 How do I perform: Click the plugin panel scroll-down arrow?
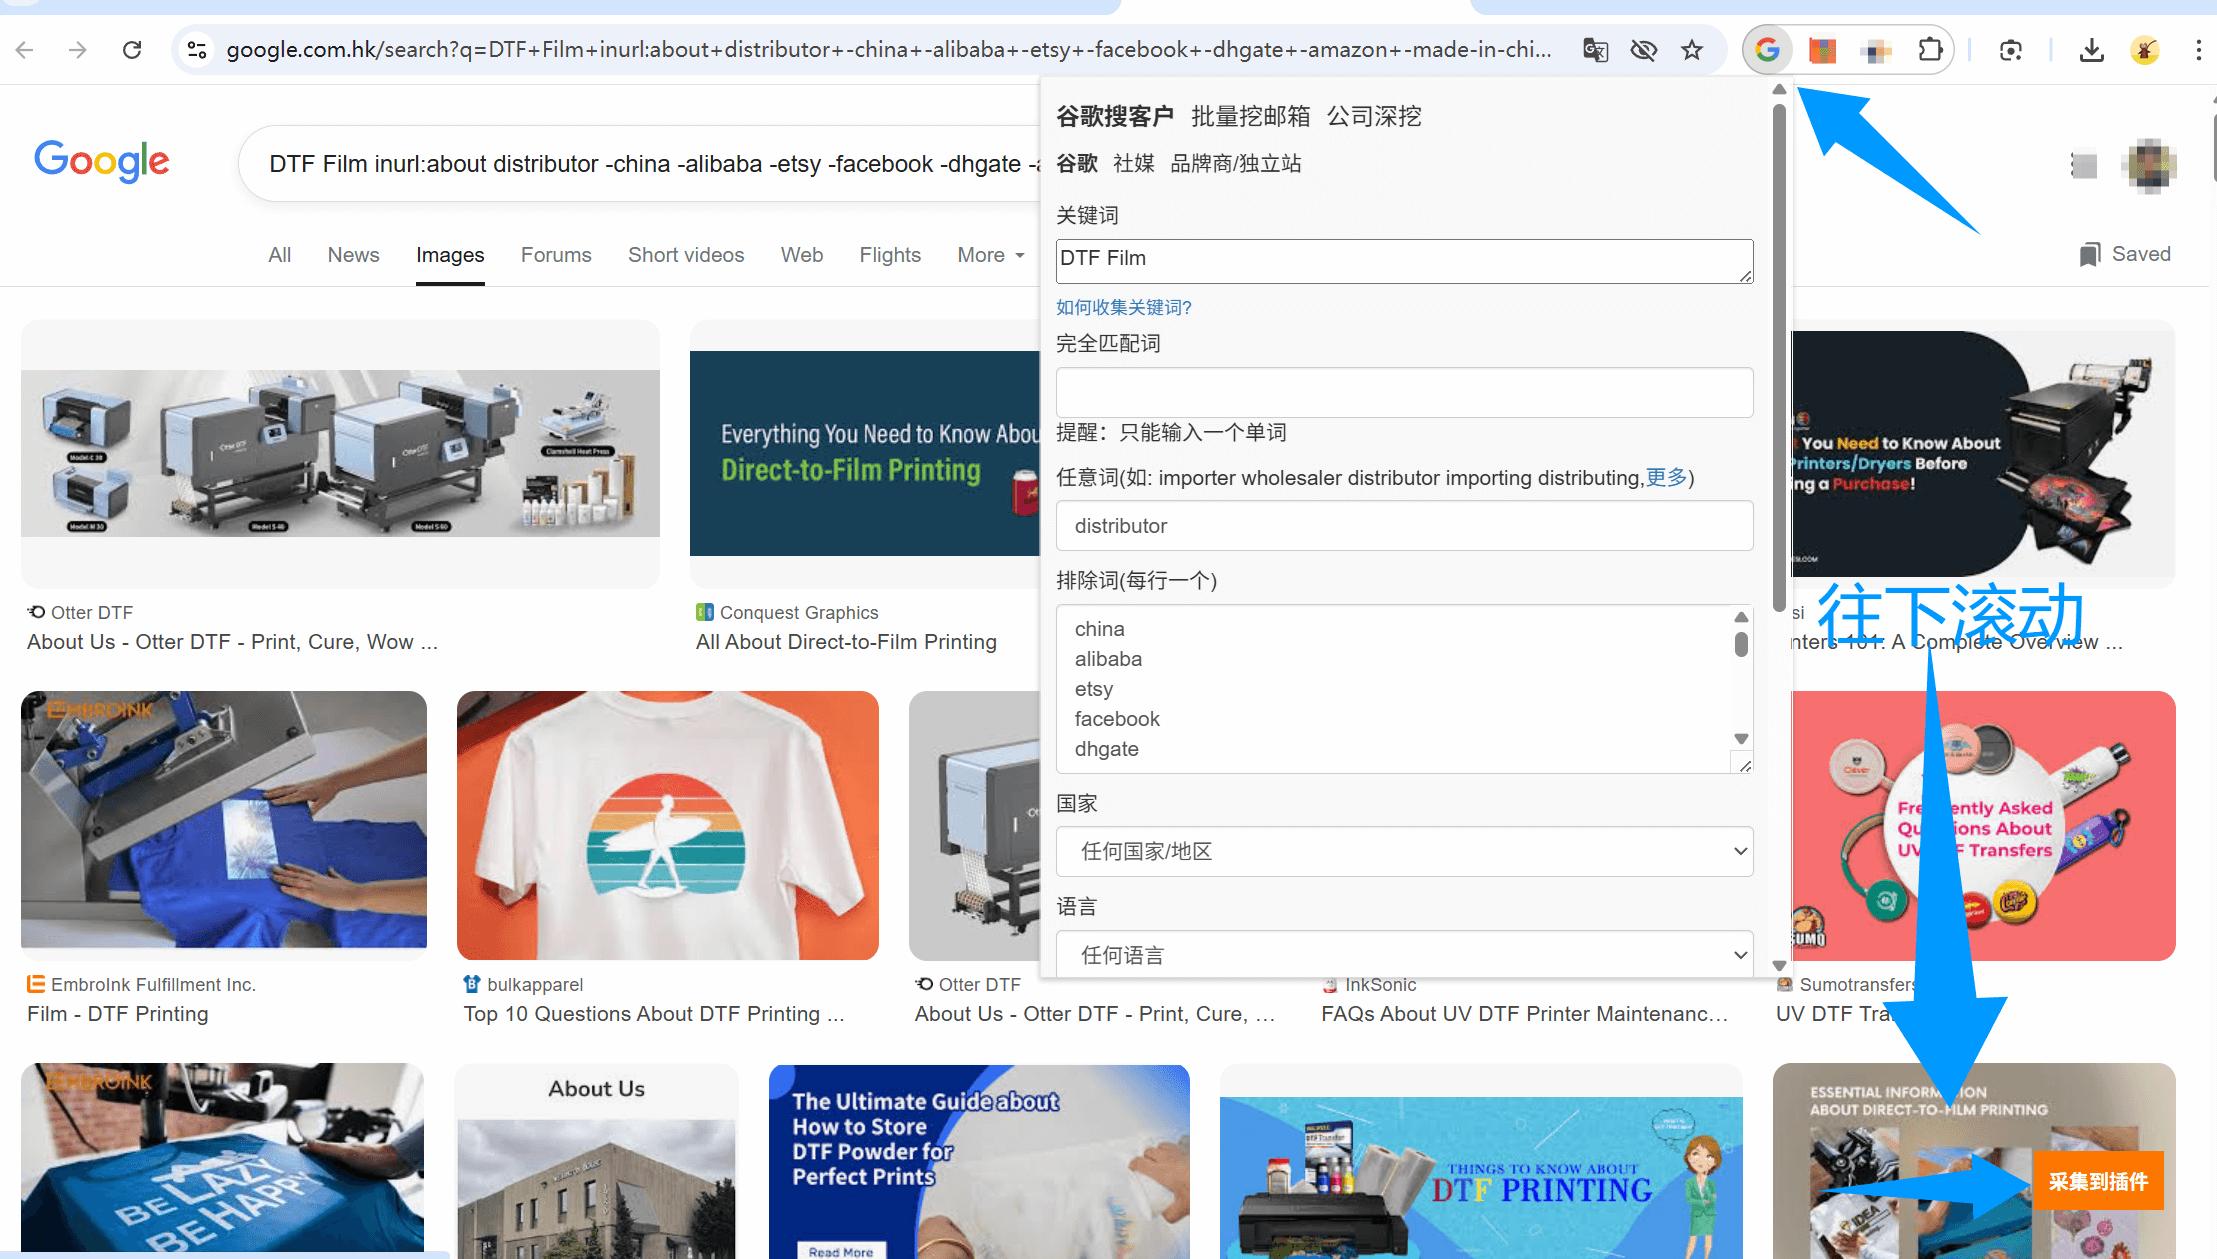click(1779, 965)
